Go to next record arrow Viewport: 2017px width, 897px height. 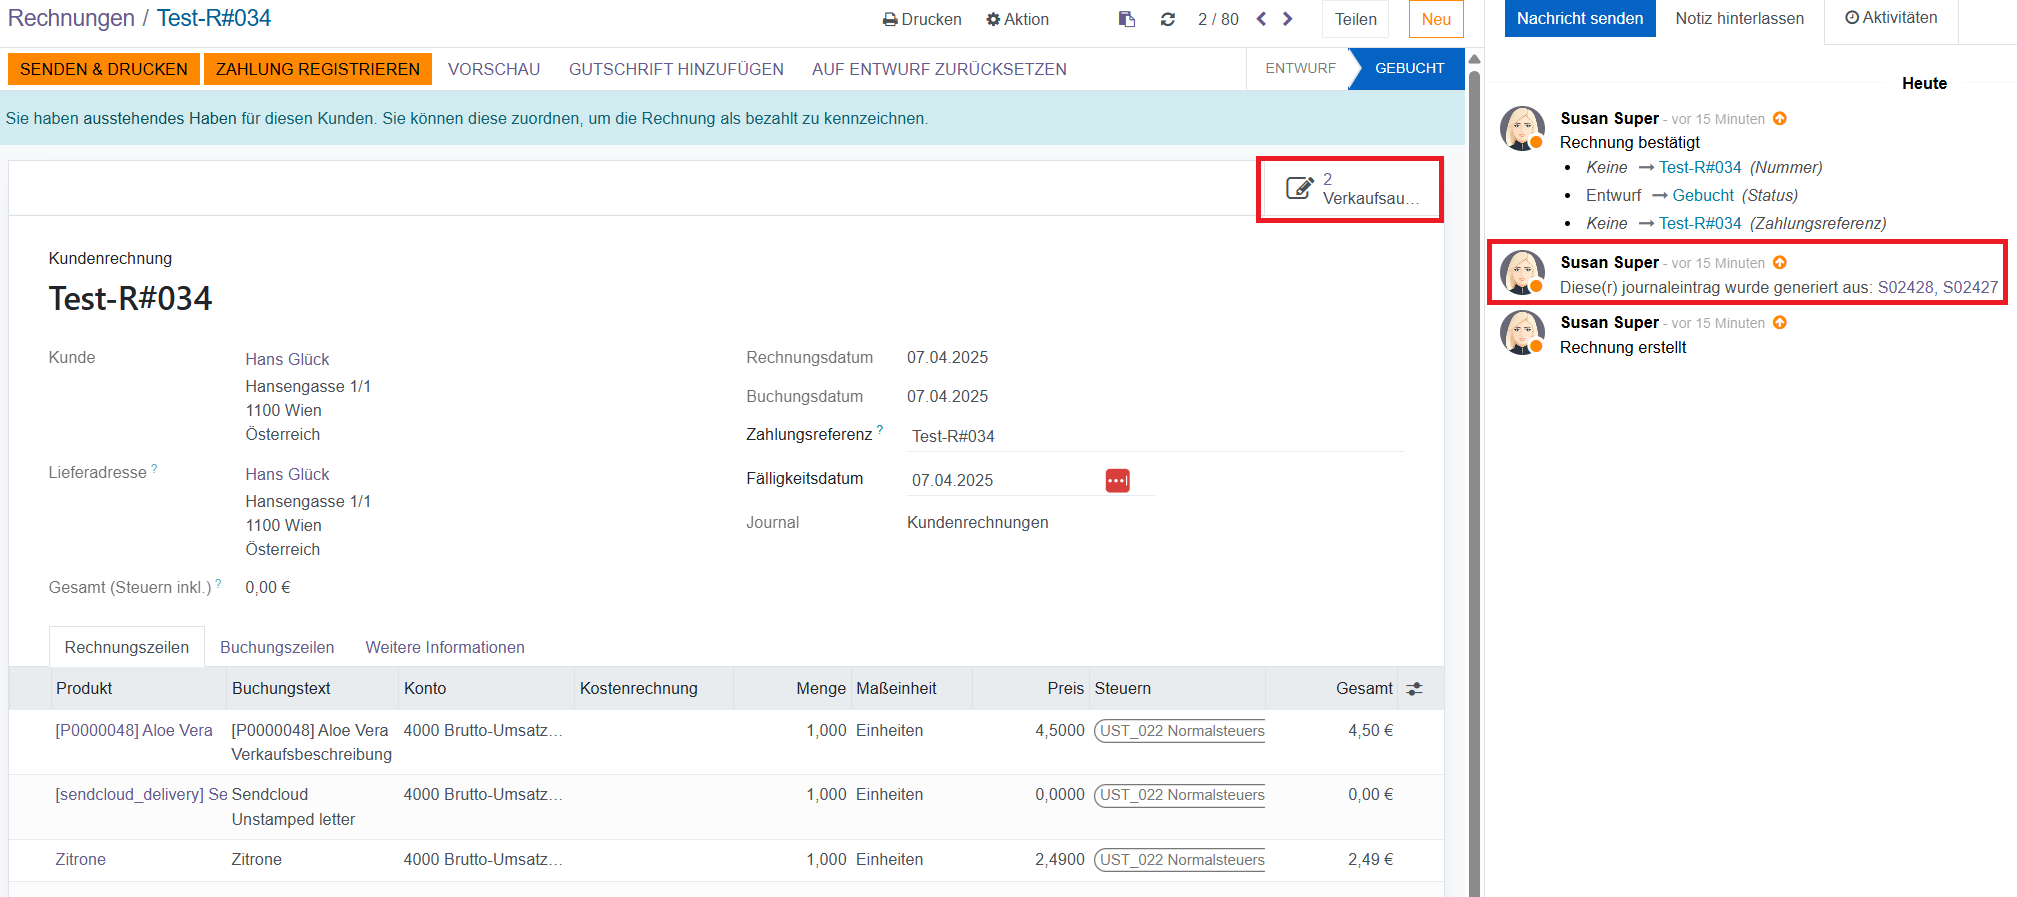1288,19
